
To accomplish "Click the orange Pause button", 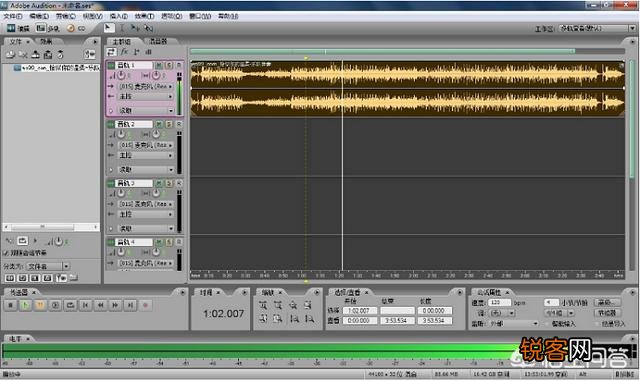I will pos(40,305).
